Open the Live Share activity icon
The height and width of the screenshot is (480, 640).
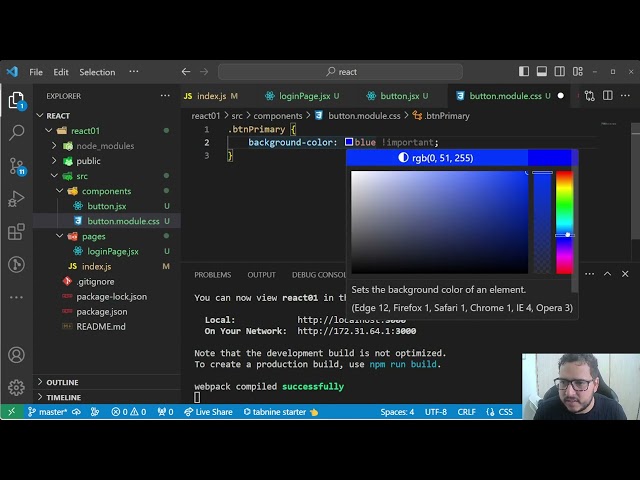pos(16,264)
